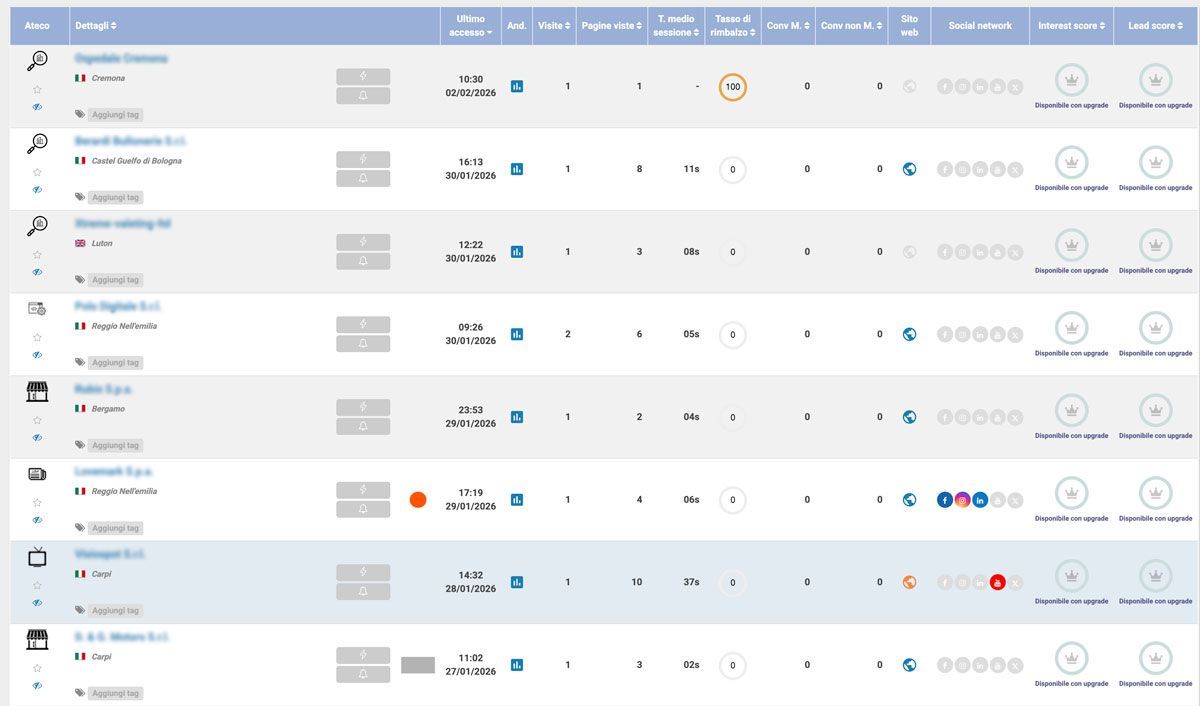Click the orange website globe in the 14:32 row
The width and height of the screenshot is (1200, 706).
tap(909, 583)
